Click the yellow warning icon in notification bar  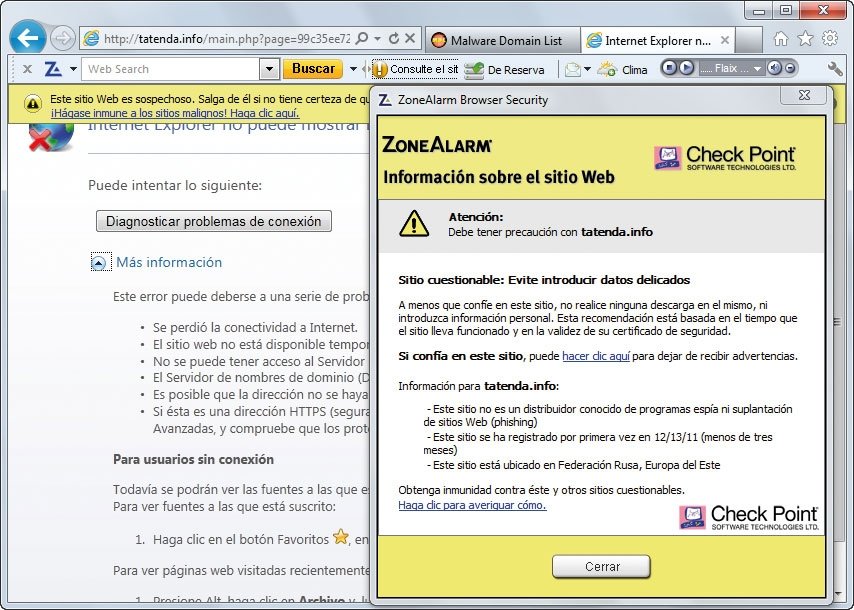(x=33, y=103)
